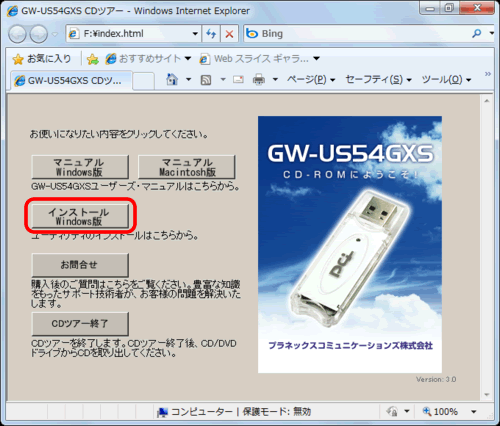This screenshot has height=426, width=500.
Task: Open the ツール(O) menu
Action: click(446, 80)
